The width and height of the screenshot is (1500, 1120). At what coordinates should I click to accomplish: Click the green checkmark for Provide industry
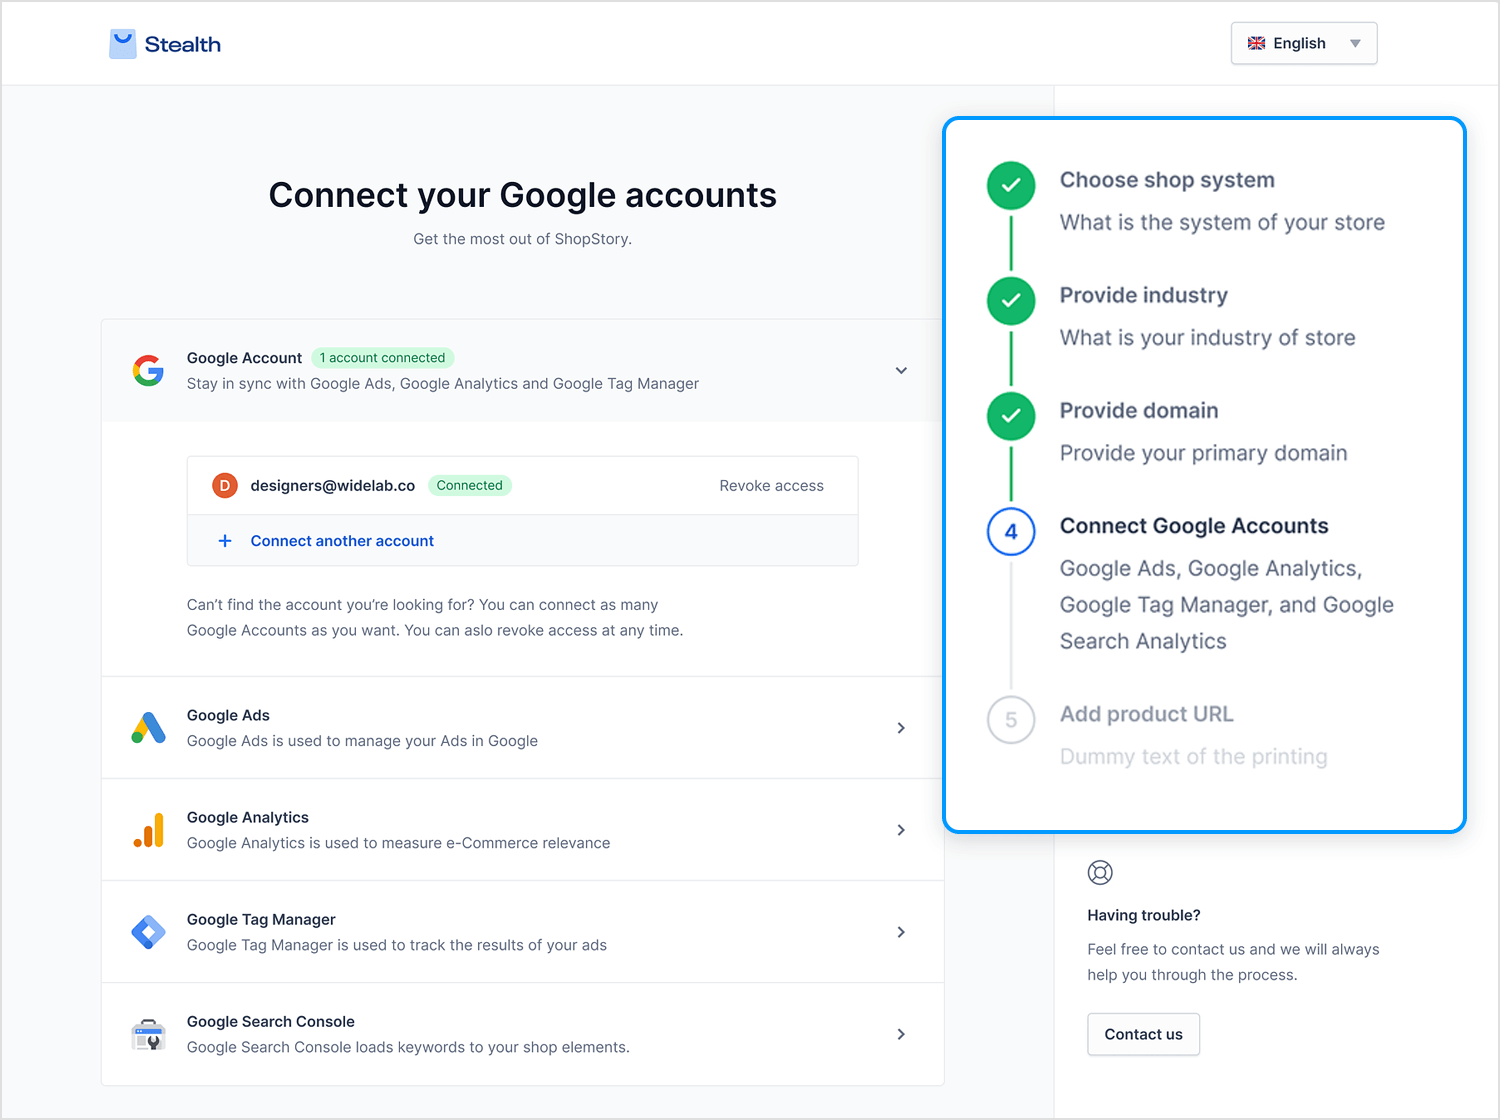click(x=1011, y=300)
